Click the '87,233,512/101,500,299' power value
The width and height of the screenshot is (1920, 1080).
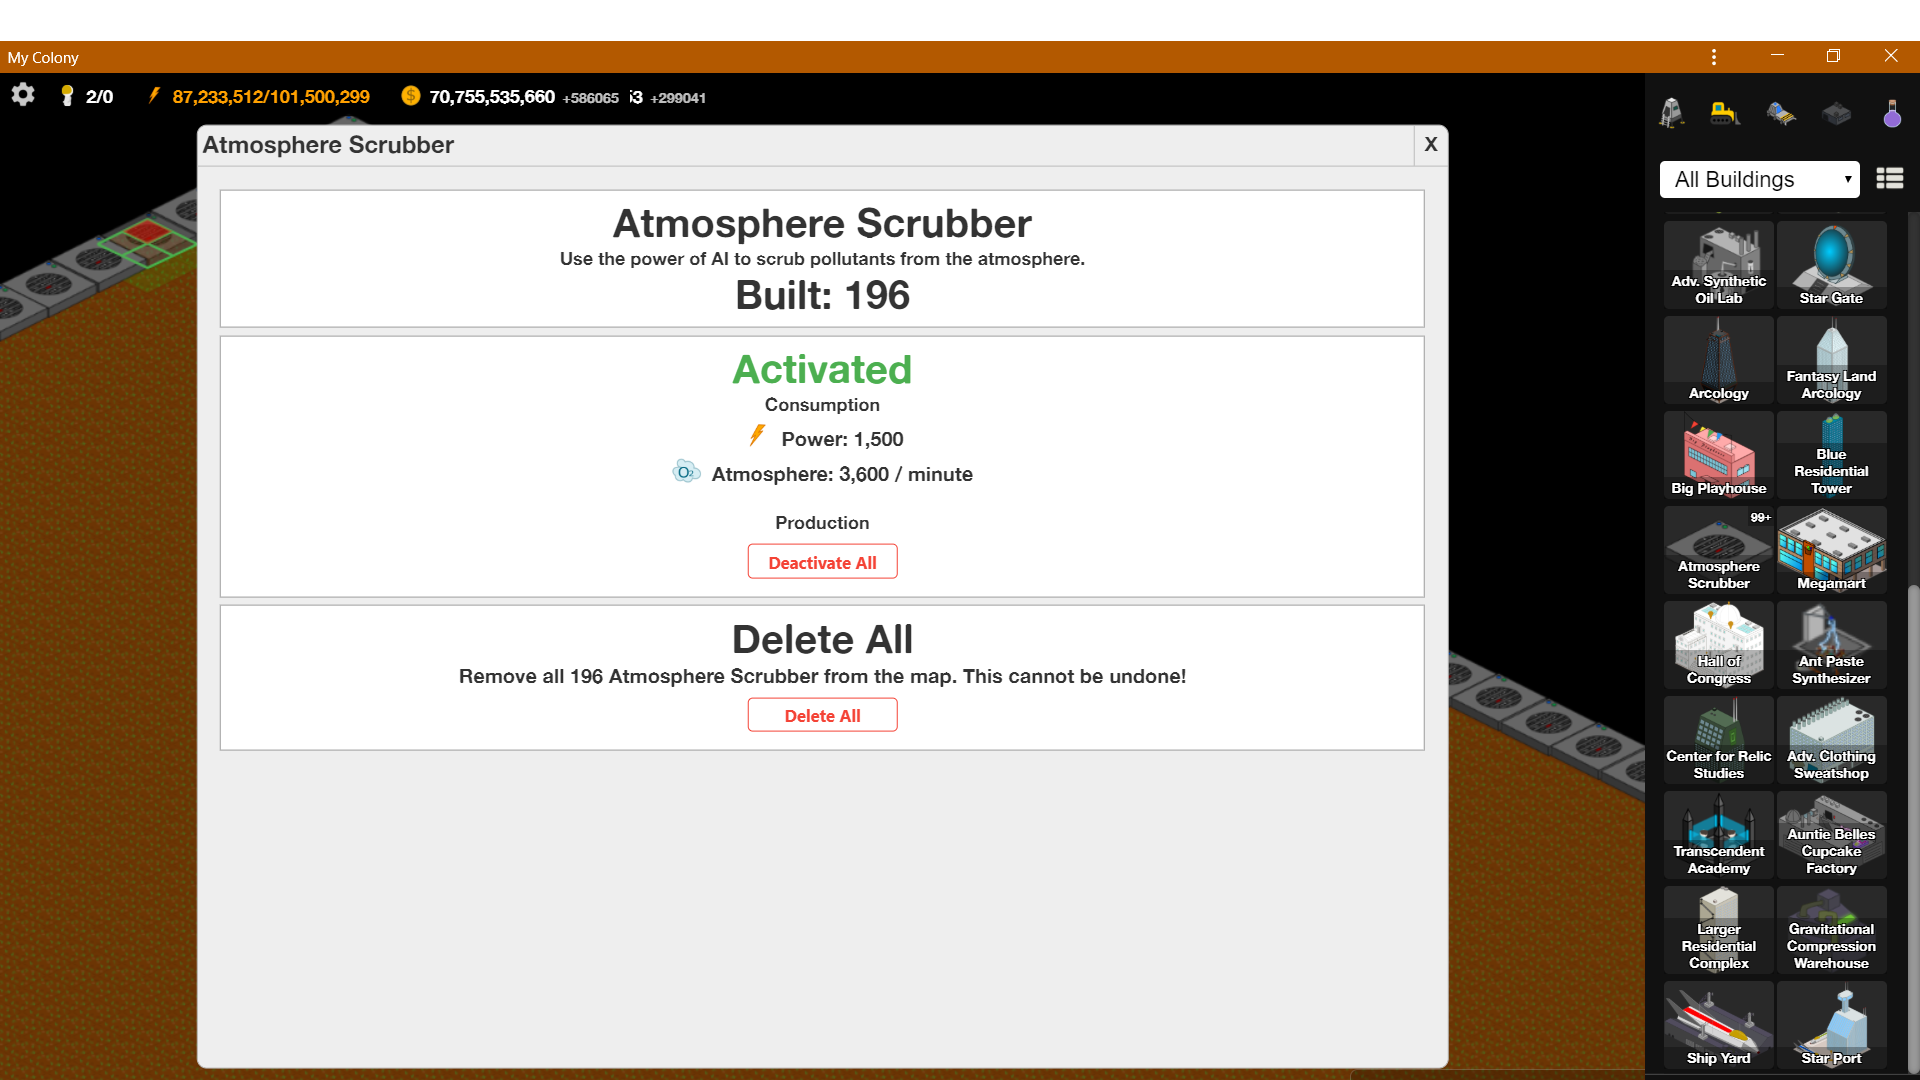tap(271, 96)
